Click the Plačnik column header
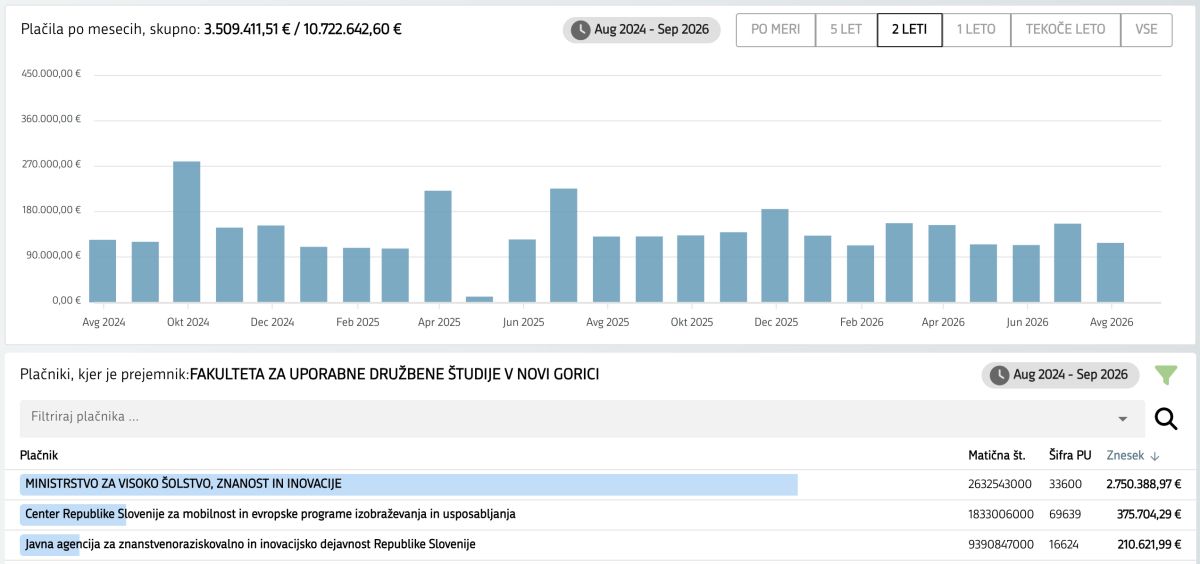 tap(39, 455)
